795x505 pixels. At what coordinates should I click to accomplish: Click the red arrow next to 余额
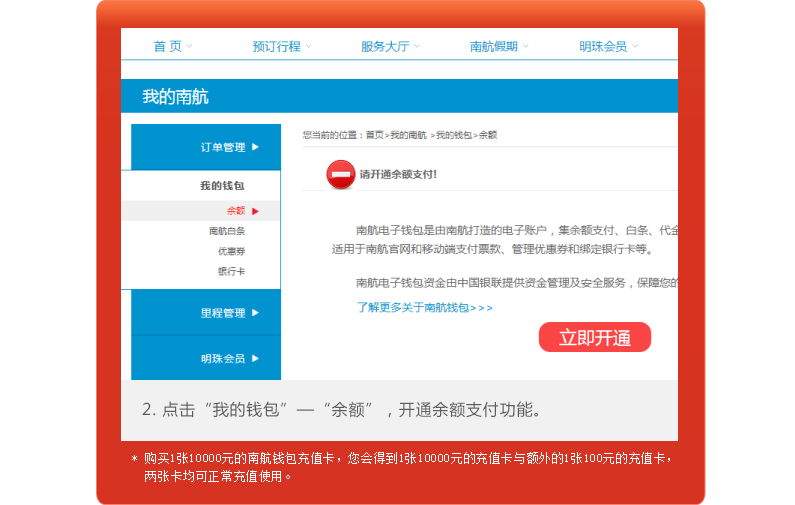[256, 211]
